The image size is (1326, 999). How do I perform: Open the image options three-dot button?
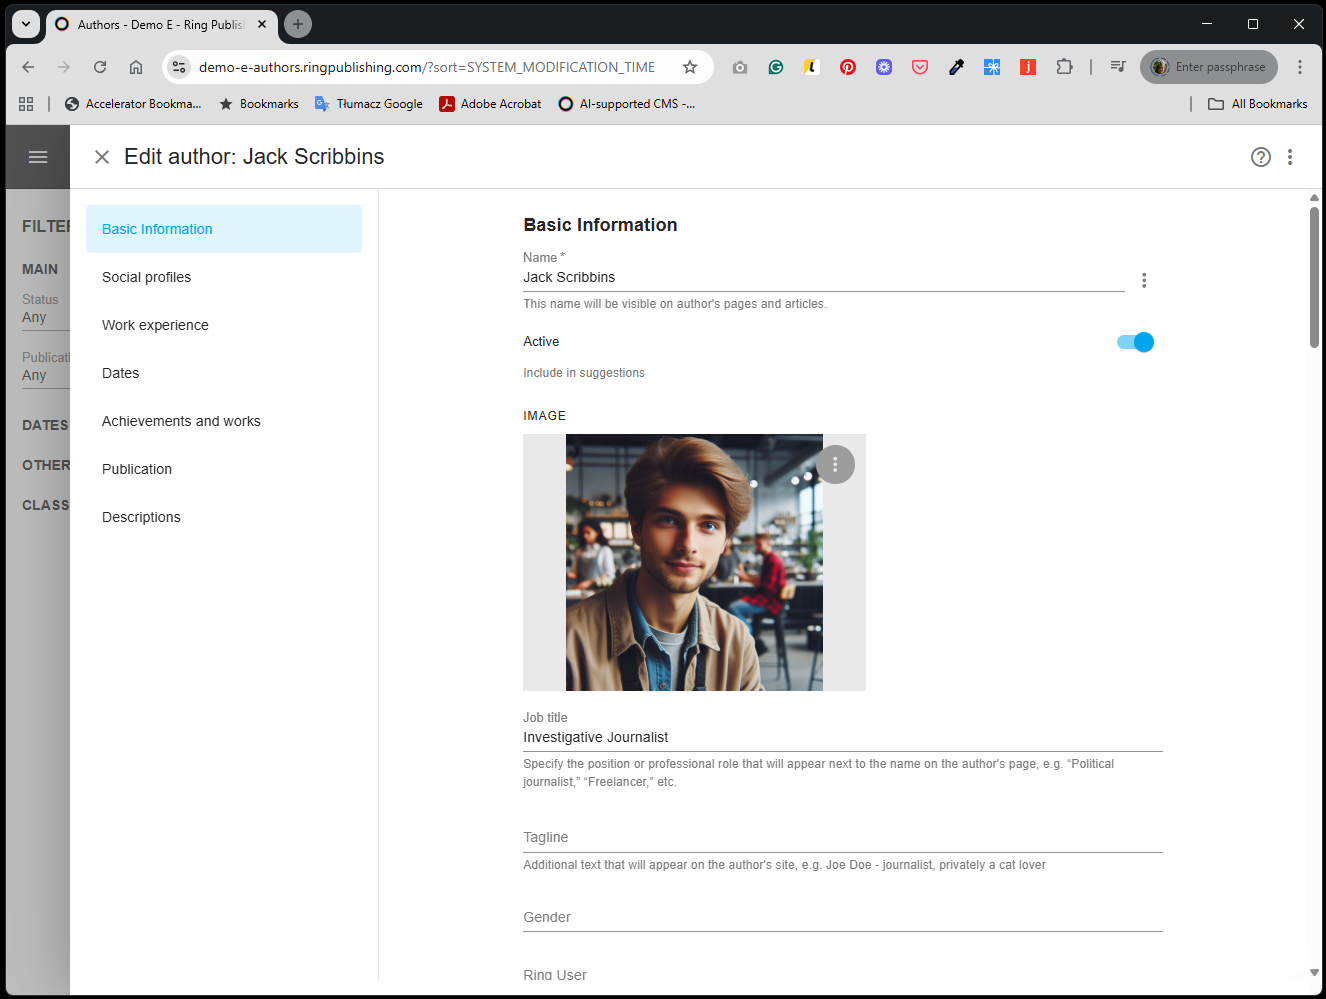click(x=835, y=465)
